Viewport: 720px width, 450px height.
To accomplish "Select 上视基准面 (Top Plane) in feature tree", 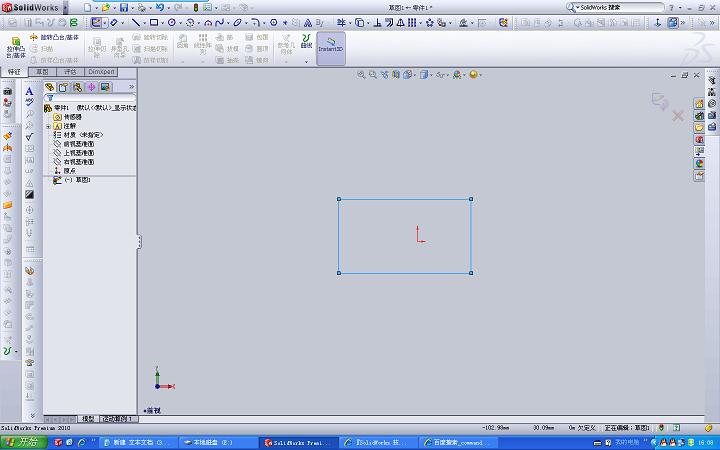I will pos(74,153).
